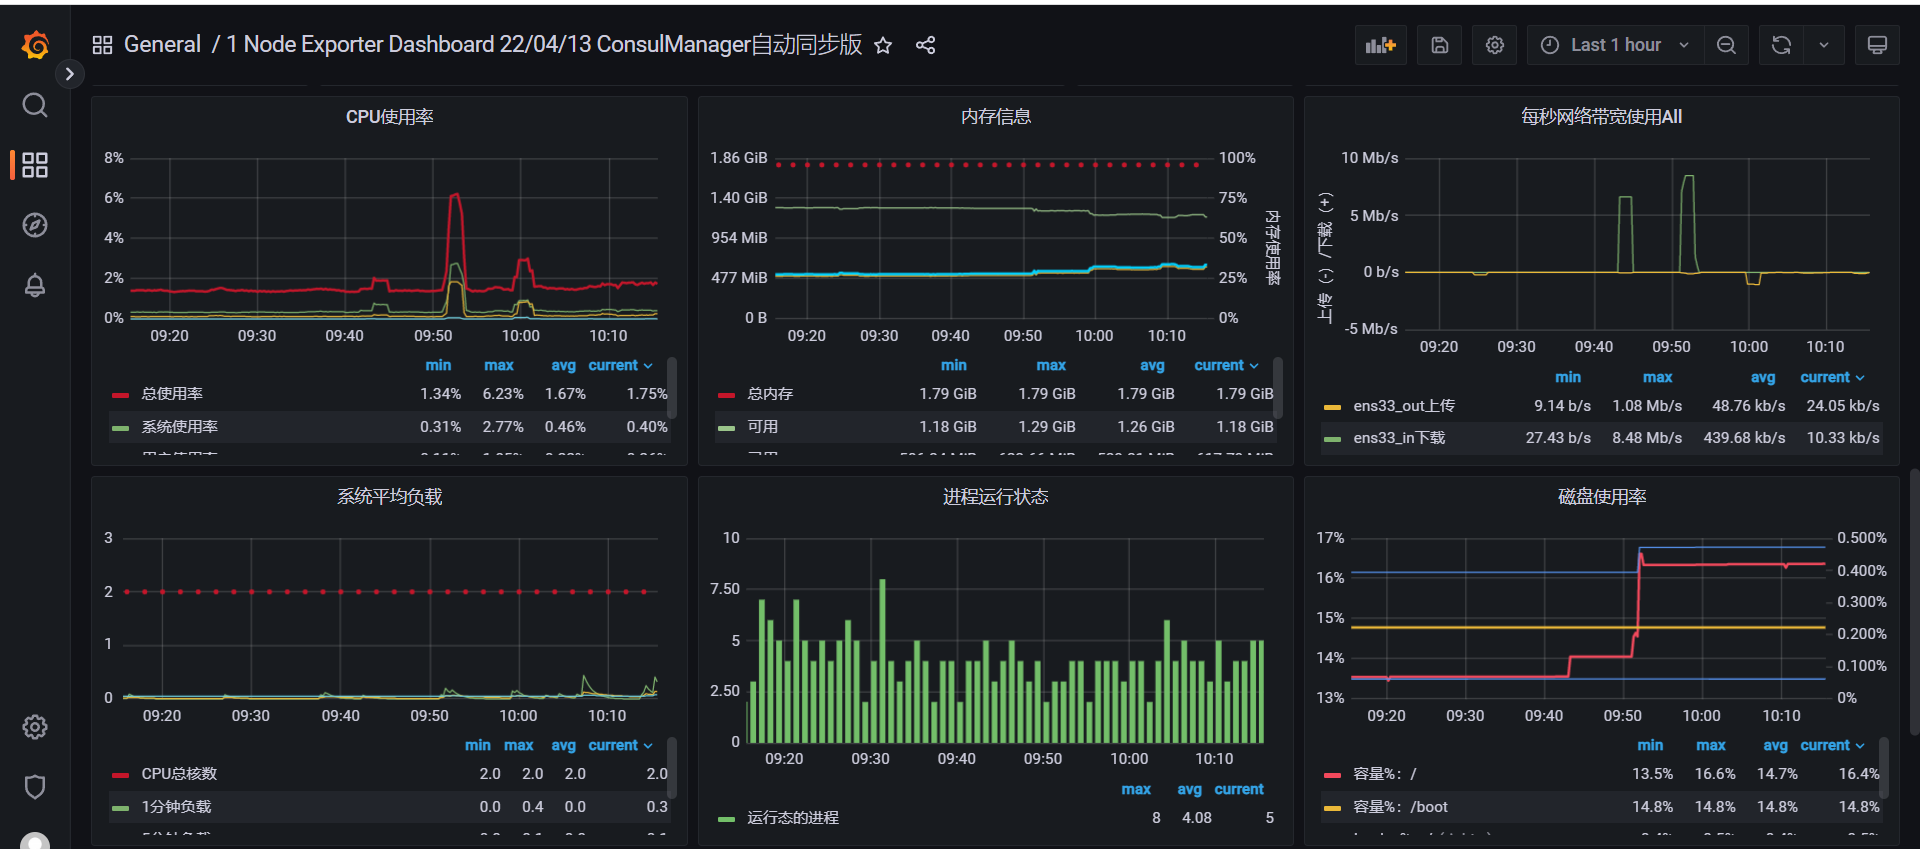Click the 16.4% current disk value
The height and width of the screenshot is (849, 1920).
[1859, 774]
